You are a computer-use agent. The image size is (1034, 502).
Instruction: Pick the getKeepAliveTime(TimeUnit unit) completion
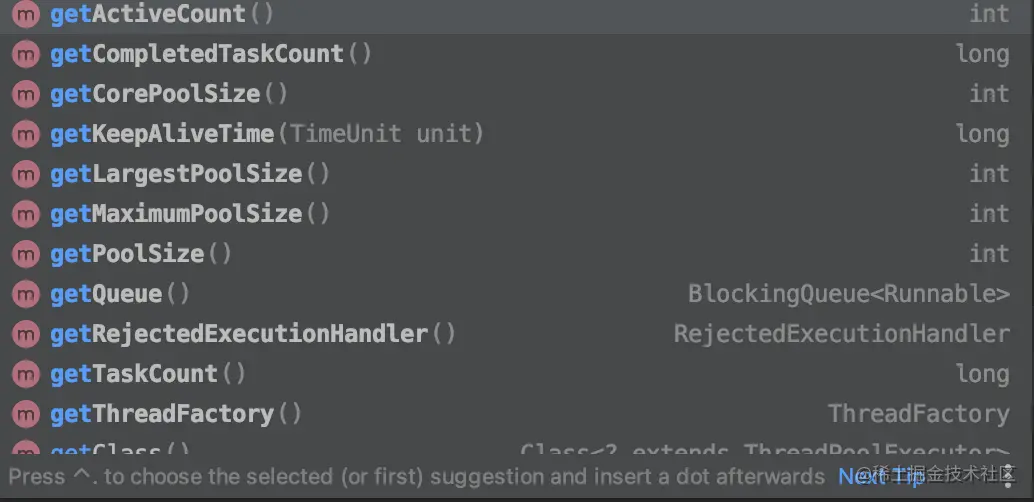click(x=267, y=134)
